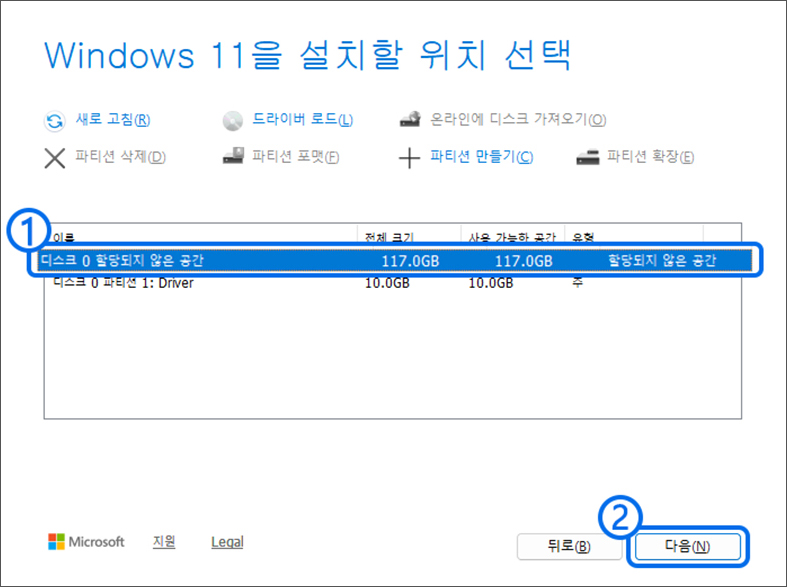Image resolution: width=787 pixels, height=587 pixels.
Task: Click the load driver disc icon
Action: 232,121
